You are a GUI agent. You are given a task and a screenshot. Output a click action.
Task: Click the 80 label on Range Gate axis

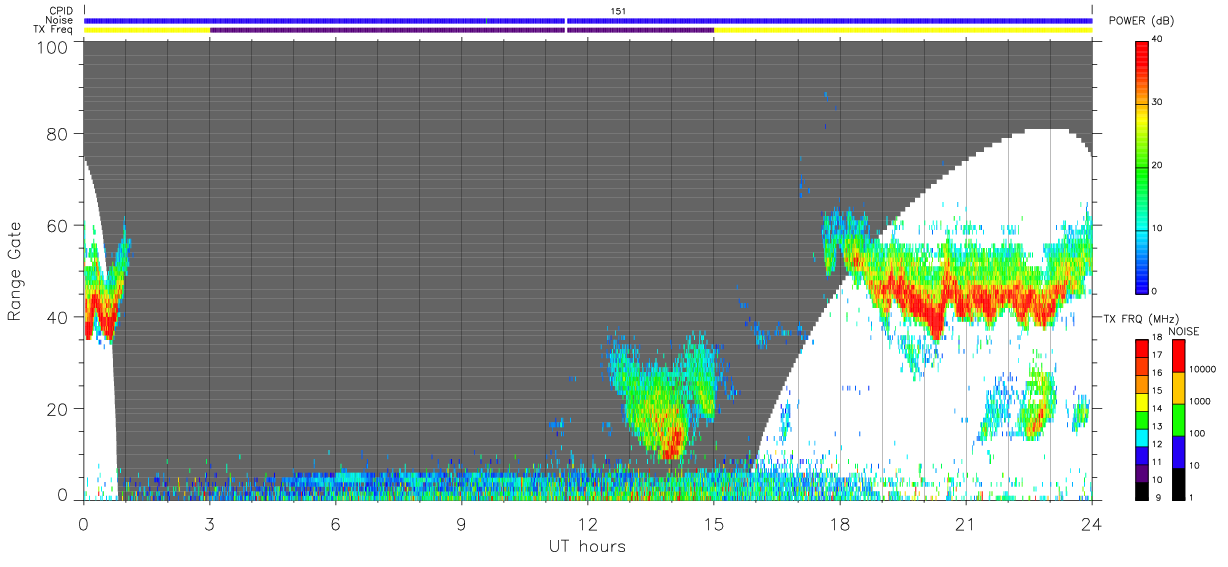coord(58,134)
